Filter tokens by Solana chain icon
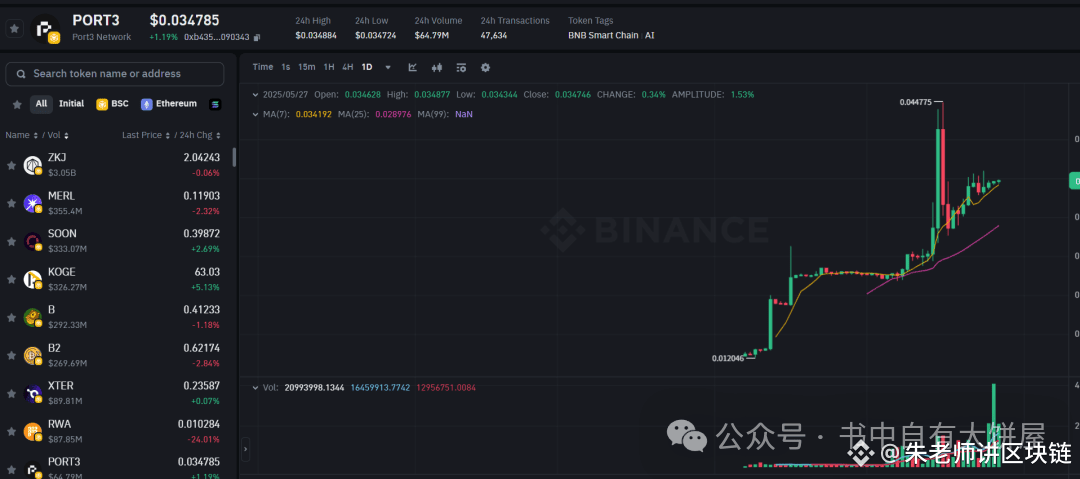This screenshot has height=479, width=1080. click(x=216, y=104)
